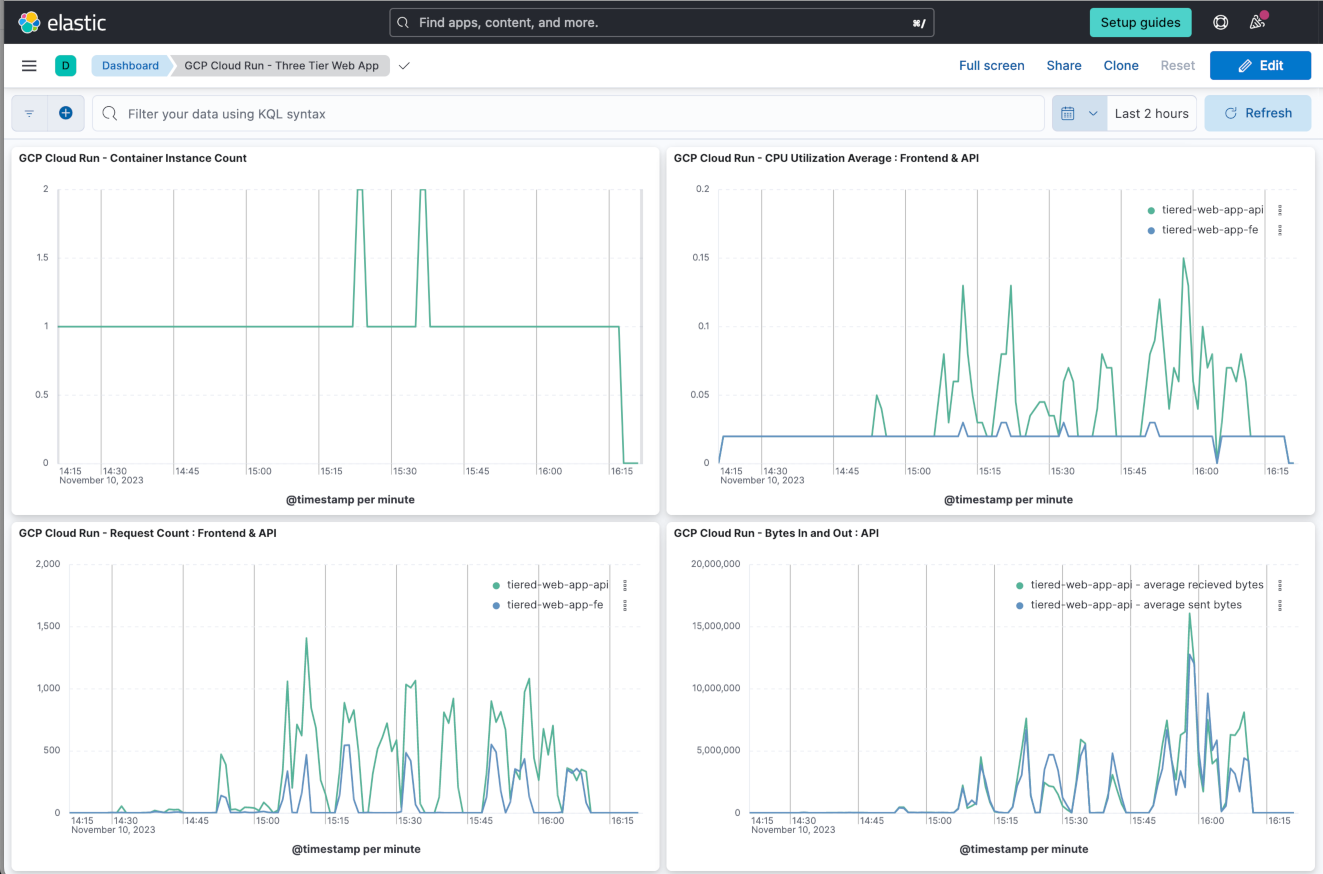The image size is (1323, 874).
Task: Open the filter options menu icon
Action: (29, 113)
